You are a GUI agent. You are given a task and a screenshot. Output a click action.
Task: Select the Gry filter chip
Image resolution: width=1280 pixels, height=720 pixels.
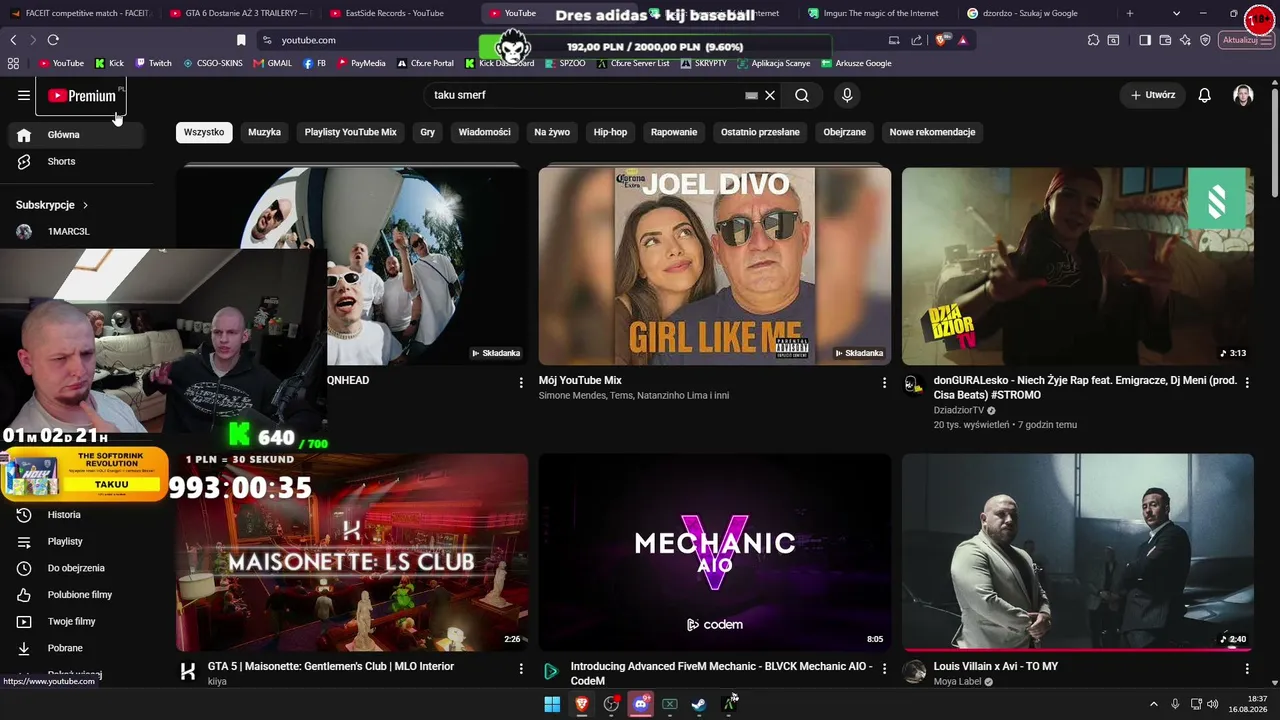pyautogui.click(x=428, y=132)
